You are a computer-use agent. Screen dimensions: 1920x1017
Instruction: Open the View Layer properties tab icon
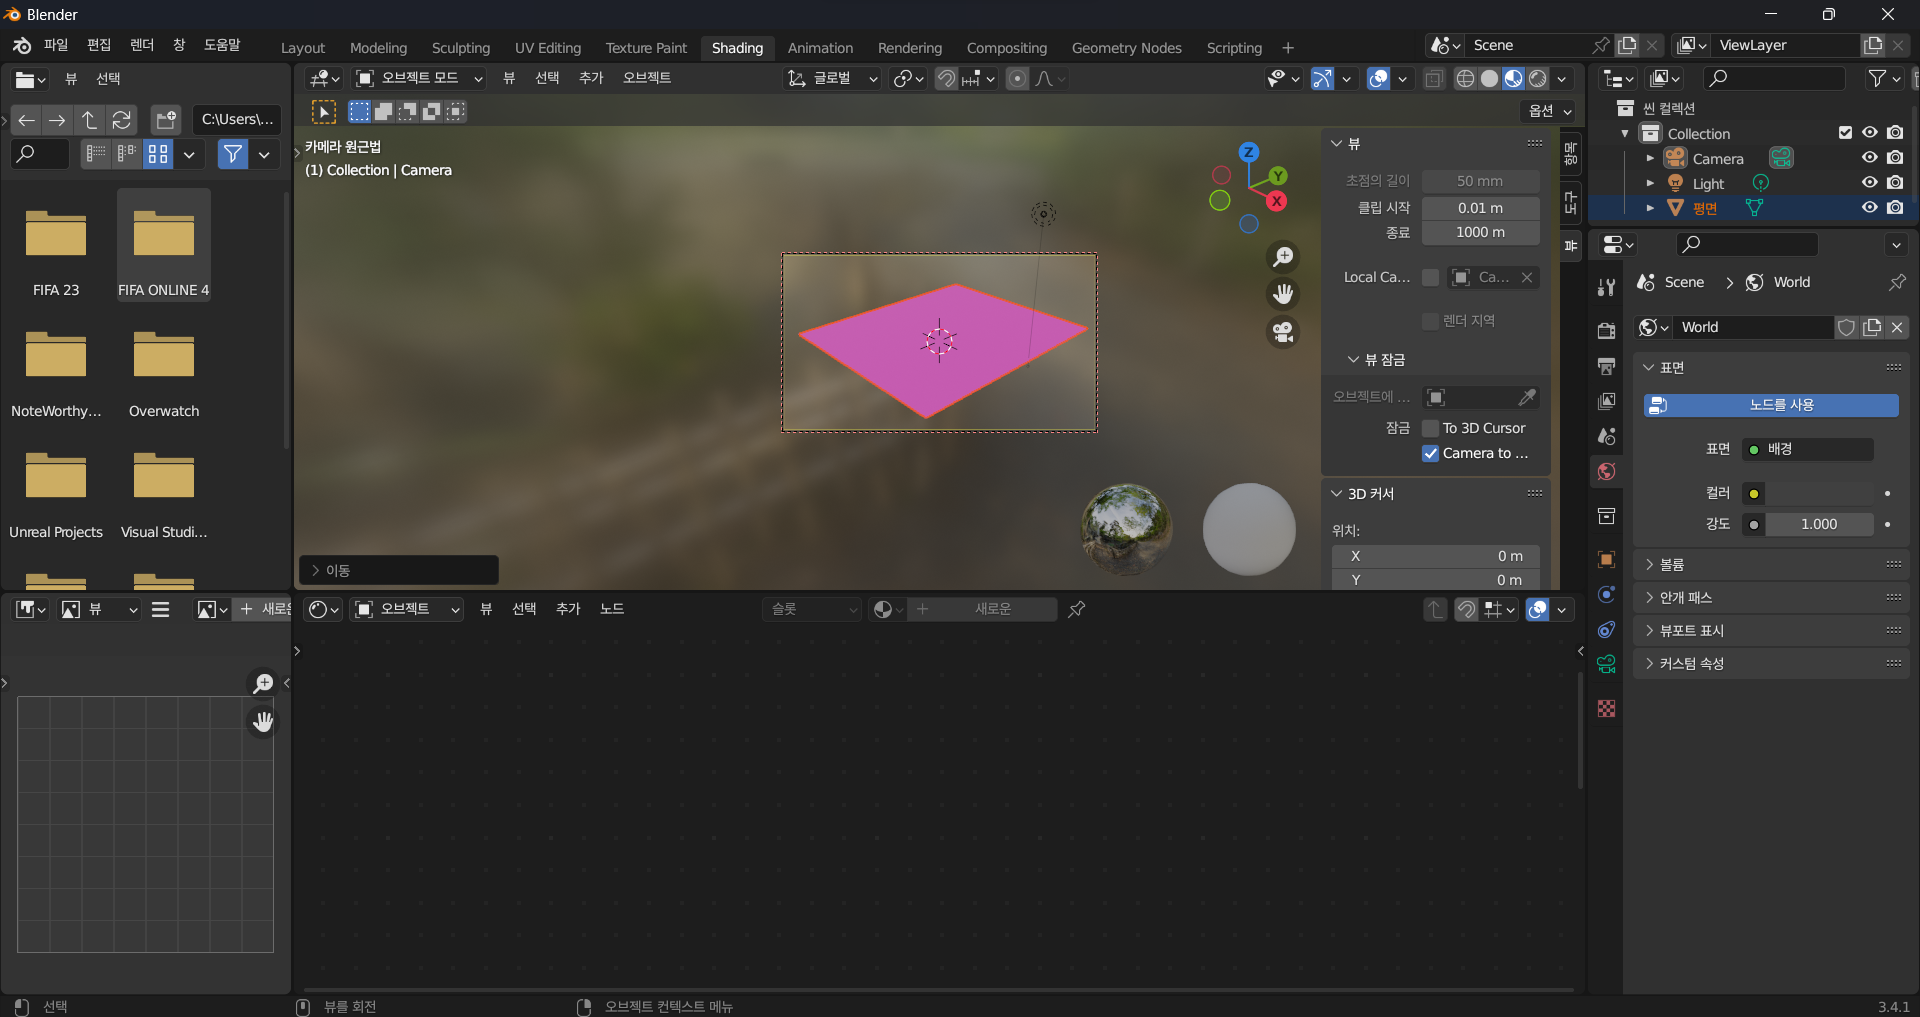tap(1606, 401)
